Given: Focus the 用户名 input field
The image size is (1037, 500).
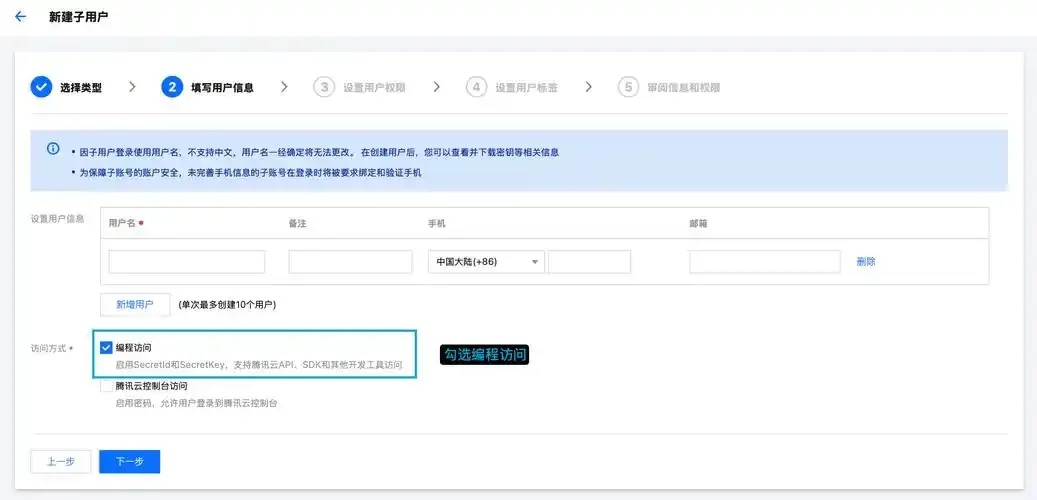Looking at the screenshot, I should pos(187,261).
